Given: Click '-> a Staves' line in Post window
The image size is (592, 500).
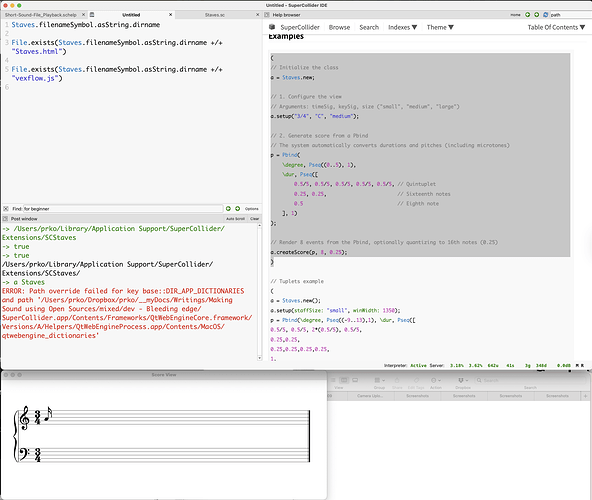Looking at the screenshot, I should click(23, 282).
